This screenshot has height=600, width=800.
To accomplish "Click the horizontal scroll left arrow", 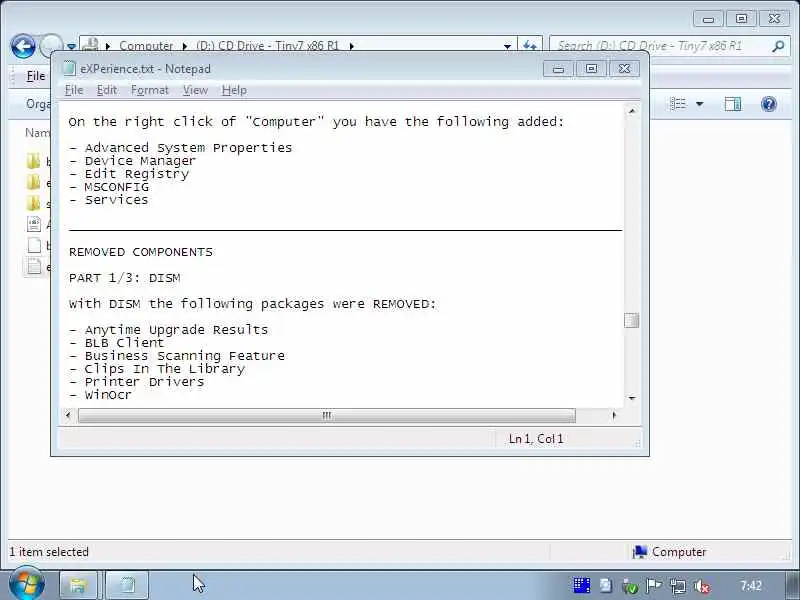I will (x=68, y=415).
